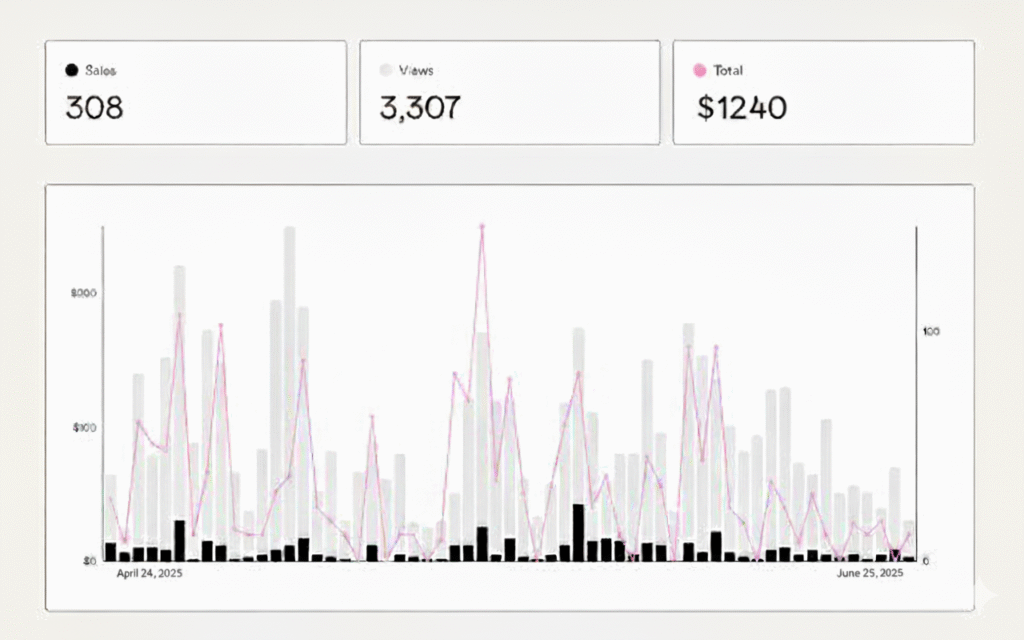This screenshot has width=1024, height=640.
Task: Toggle the Views series label
Action: click(x=416, y=71)
